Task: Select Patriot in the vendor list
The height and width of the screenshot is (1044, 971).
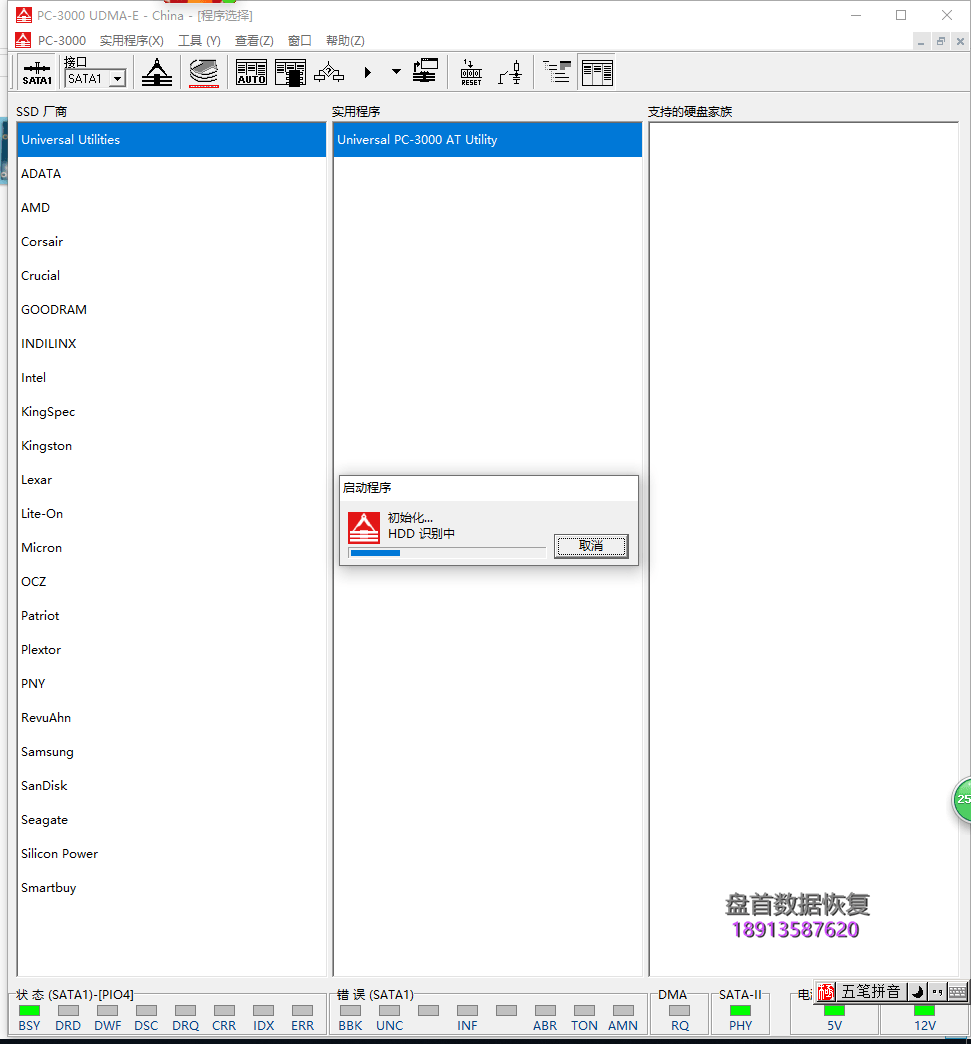Action: click(x=172, y=615)
